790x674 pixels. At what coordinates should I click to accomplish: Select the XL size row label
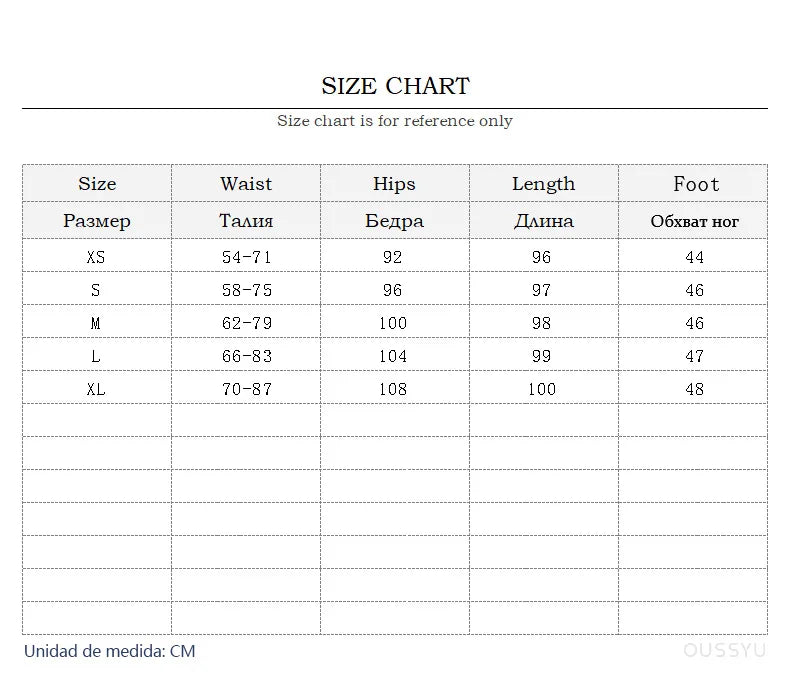click(96, 389)
